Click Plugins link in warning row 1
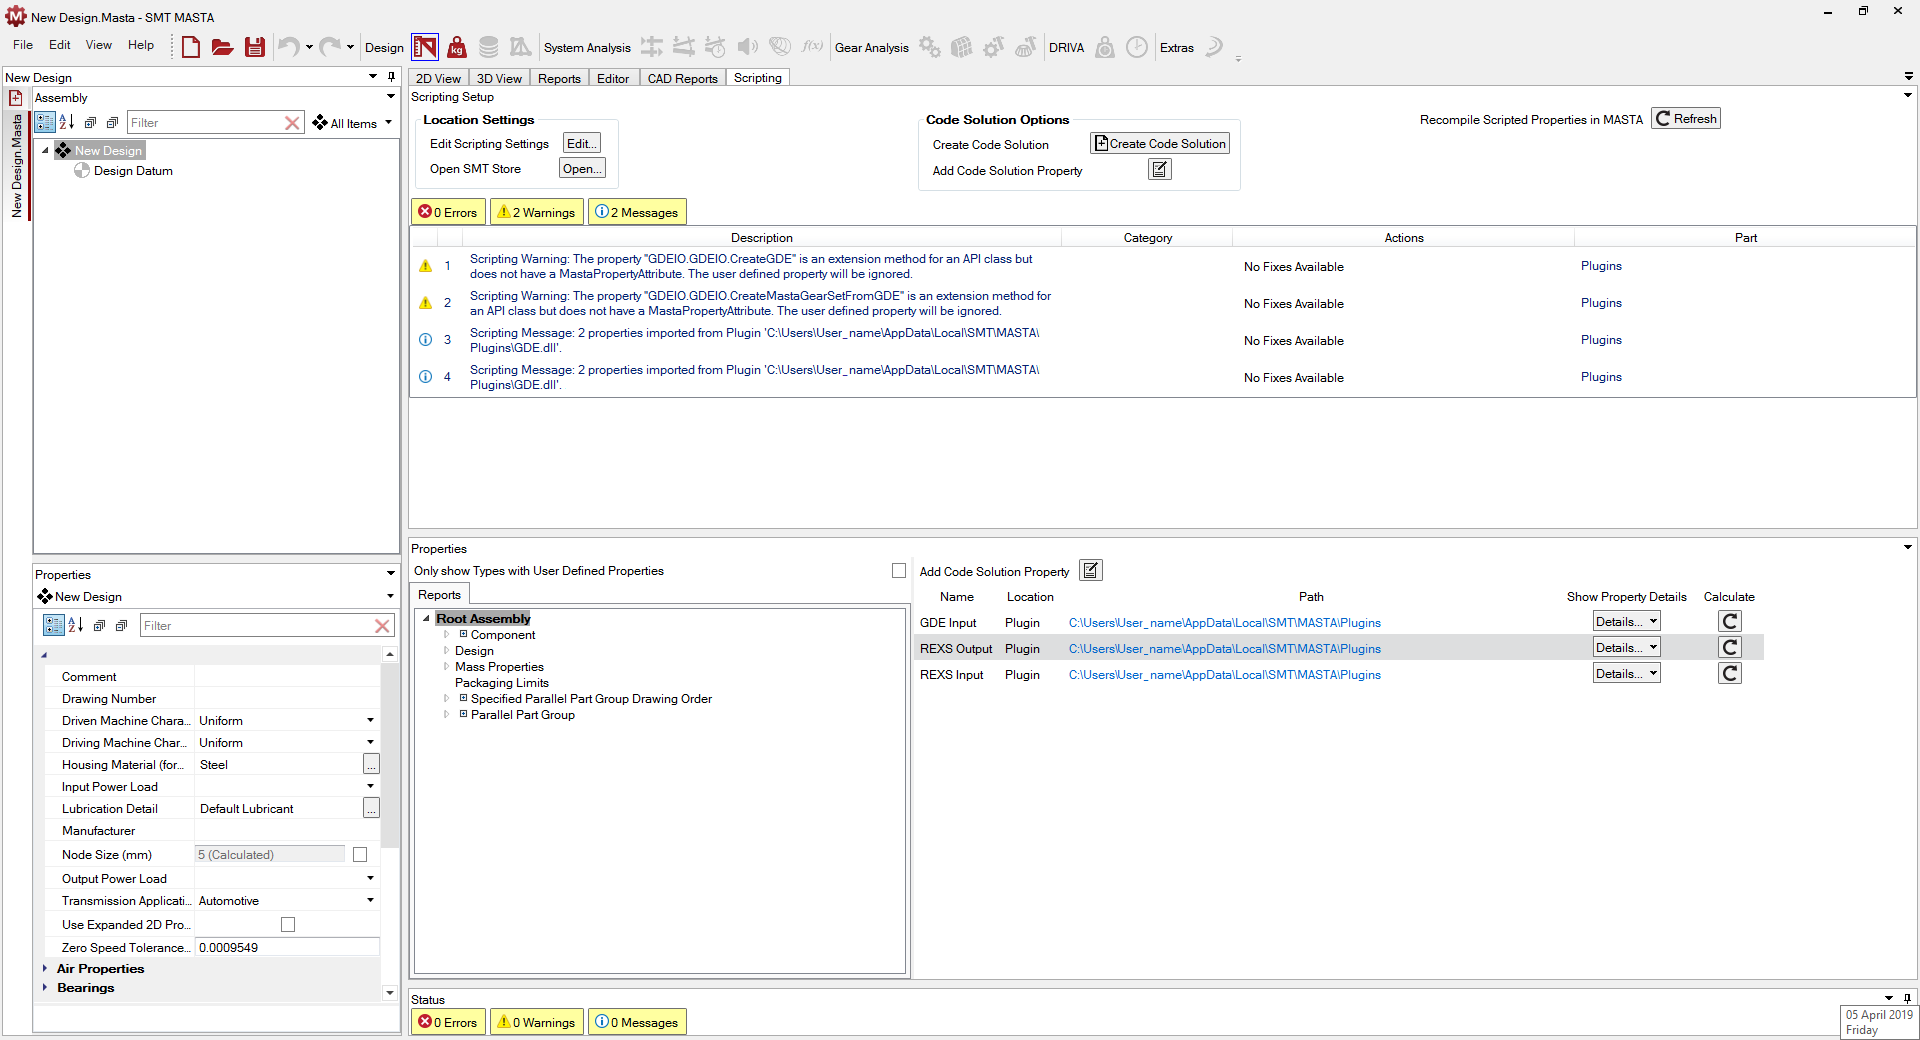This screenshot has height=1040, width=1920. point(1601,266)
